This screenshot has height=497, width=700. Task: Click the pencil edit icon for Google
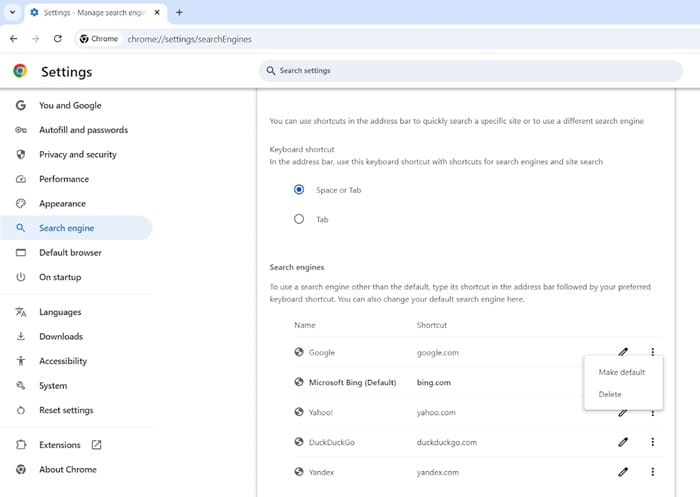(623, 352)
